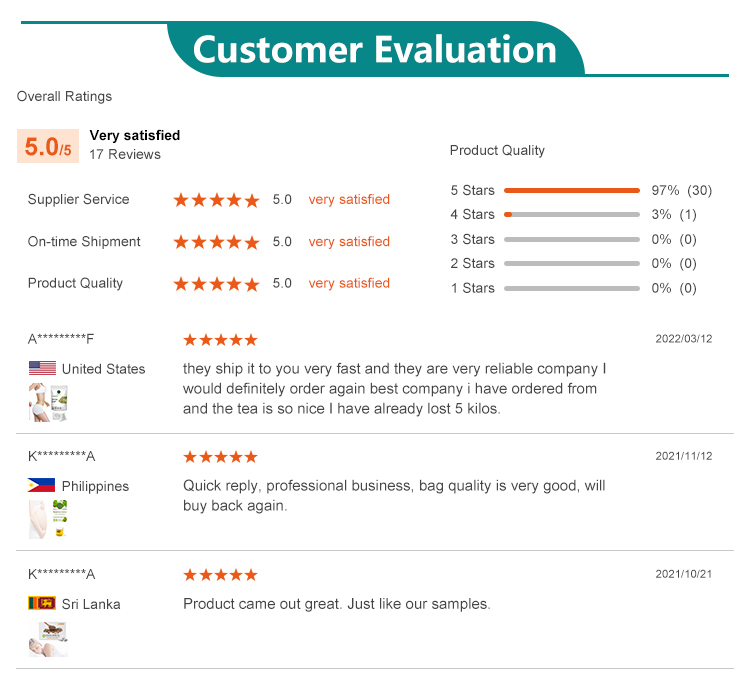Click the On-time Shipment star rating
This screenshot has width=750, height=677.
[216, 242]
